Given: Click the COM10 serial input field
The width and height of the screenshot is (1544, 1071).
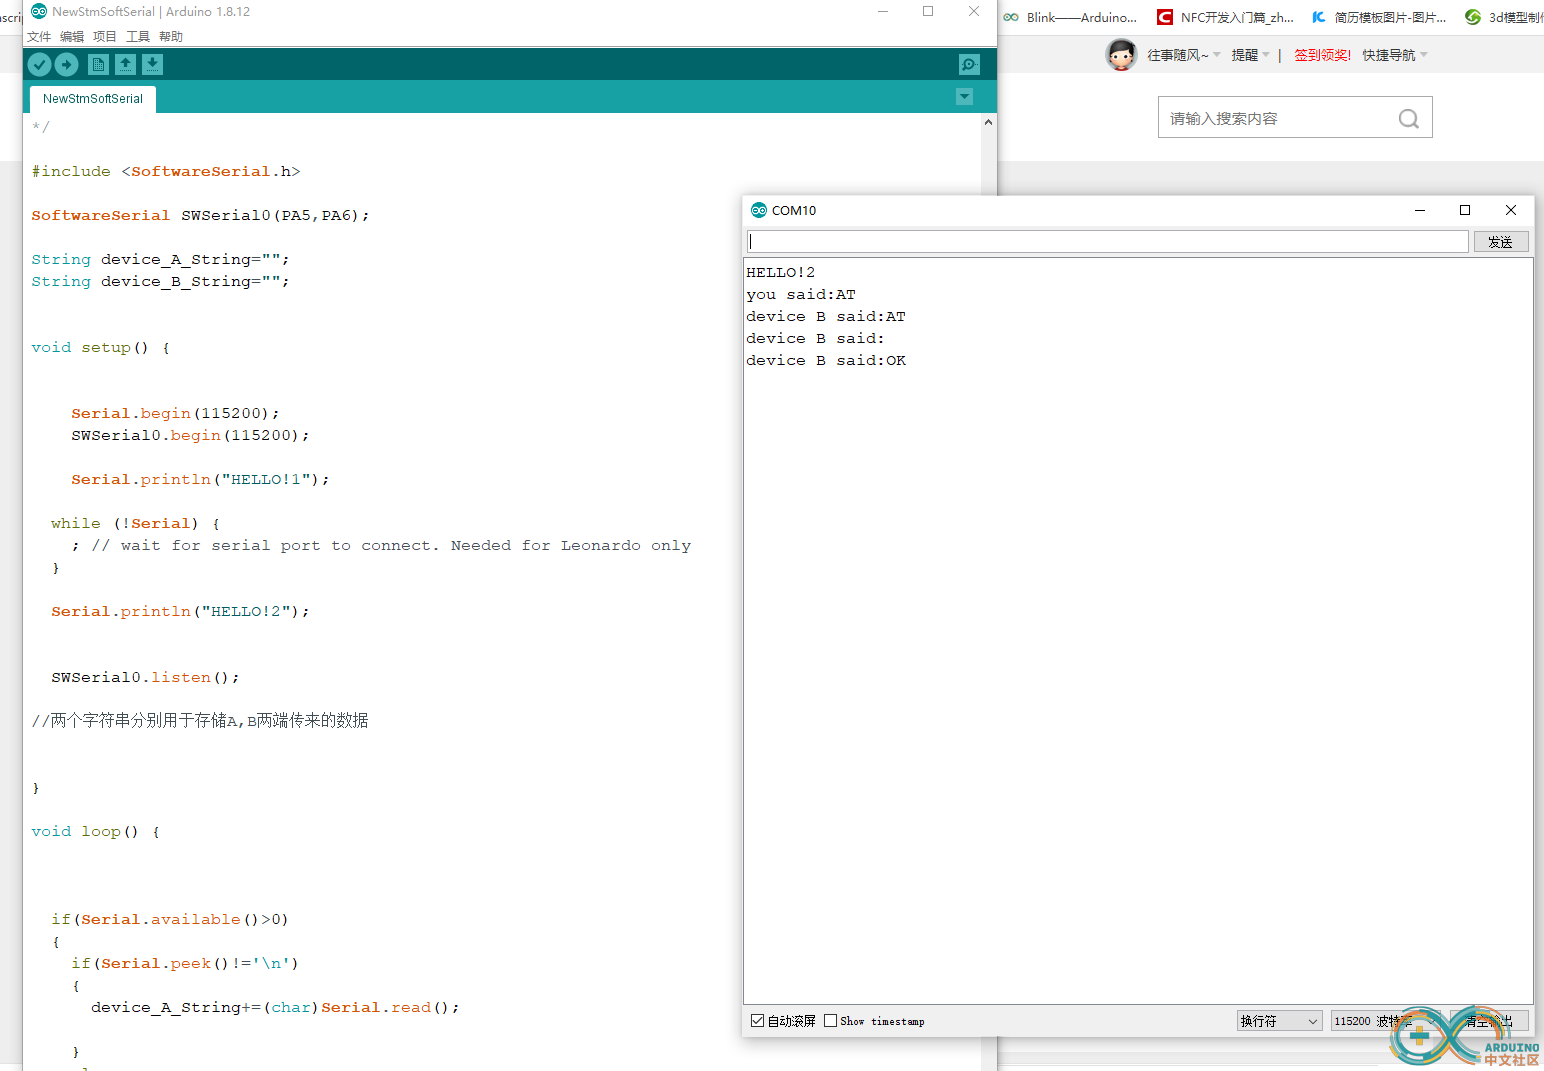Looking at the screenshot, I should (x=1107, y=242).
